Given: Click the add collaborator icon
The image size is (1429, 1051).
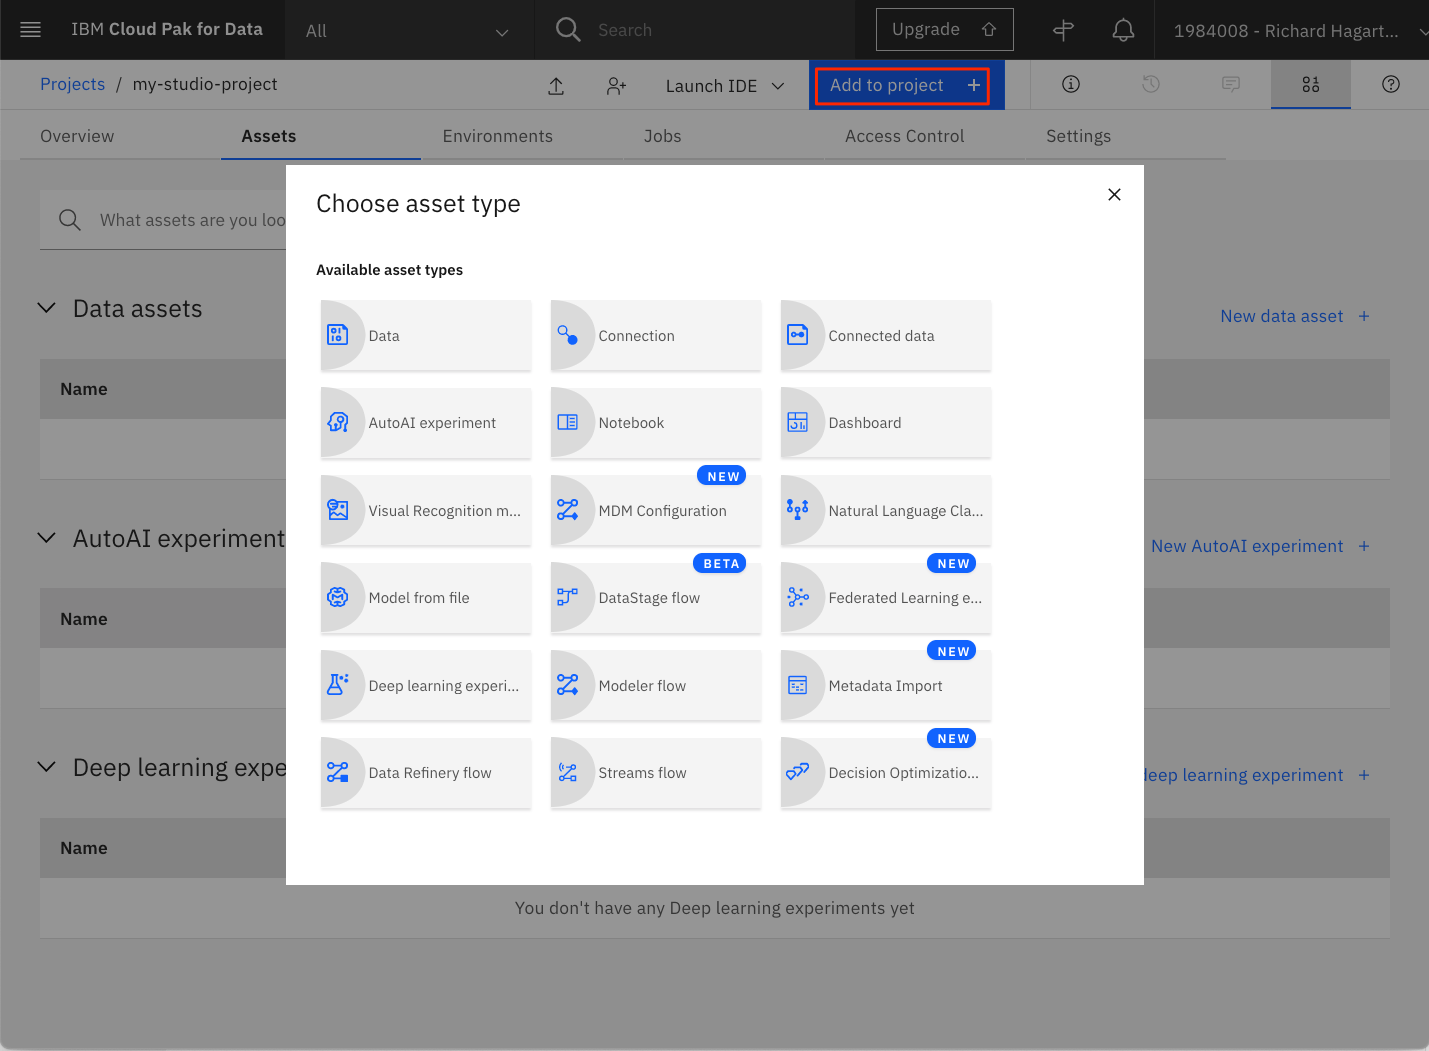Looking at the screenshot, I should (x=616, y=86).
